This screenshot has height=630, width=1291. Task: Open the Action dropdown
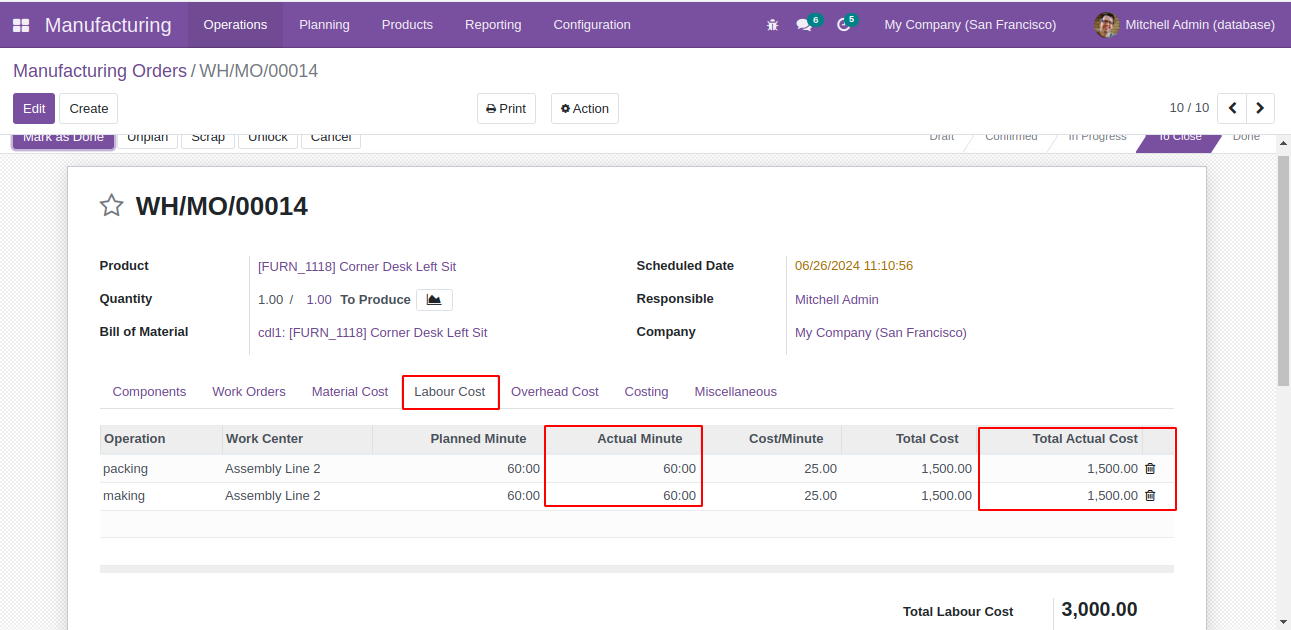(585, 108)
